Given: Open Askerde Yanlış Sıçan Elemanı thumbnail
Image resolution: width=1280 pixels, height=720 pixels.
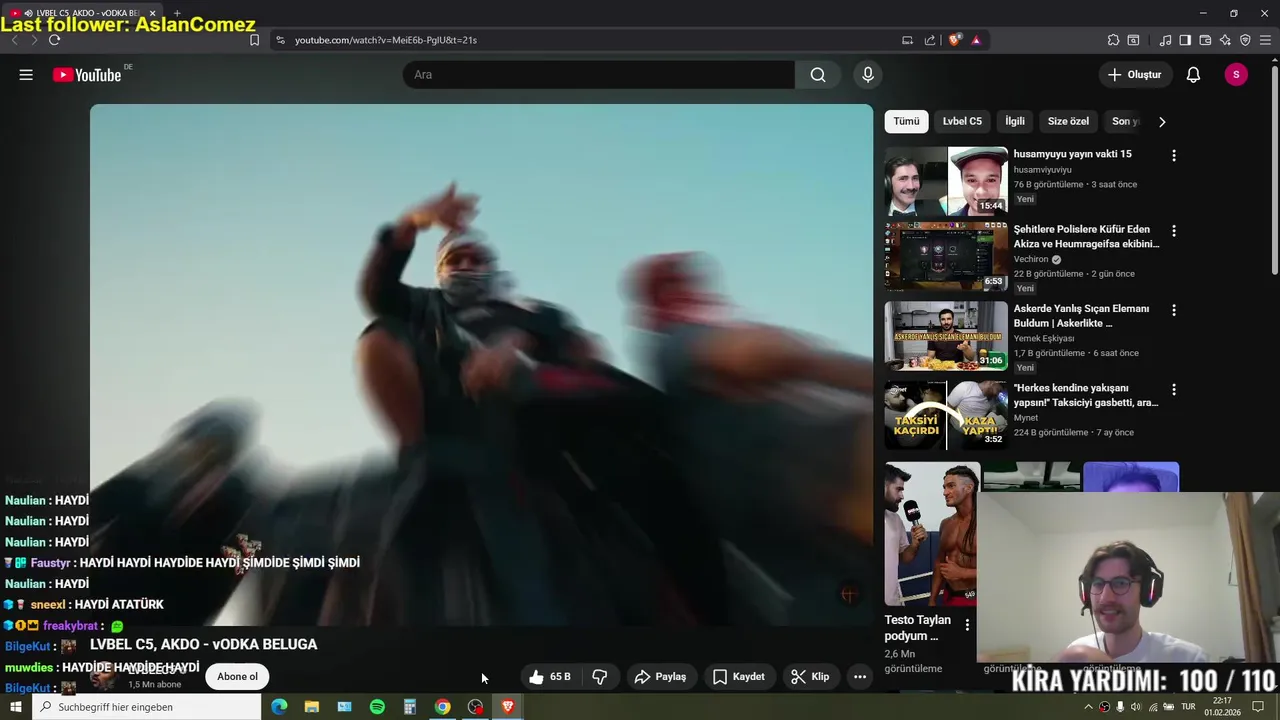Looking at the screenshot, I should (946, 336).
